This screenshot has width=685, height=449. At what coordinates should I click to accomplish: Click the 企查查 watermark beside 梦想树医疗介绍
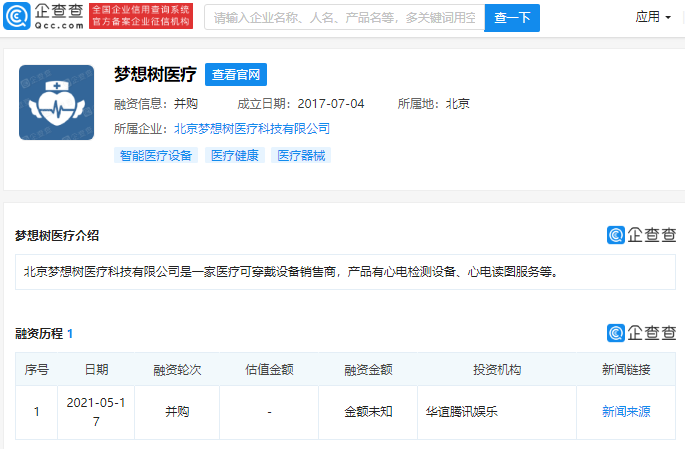coord(641,235)
